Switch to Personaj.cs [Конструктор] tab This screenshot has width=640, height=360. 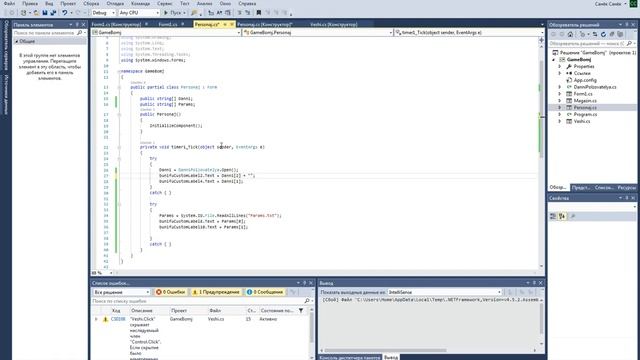pyautogui.click(x=264, y=24)
